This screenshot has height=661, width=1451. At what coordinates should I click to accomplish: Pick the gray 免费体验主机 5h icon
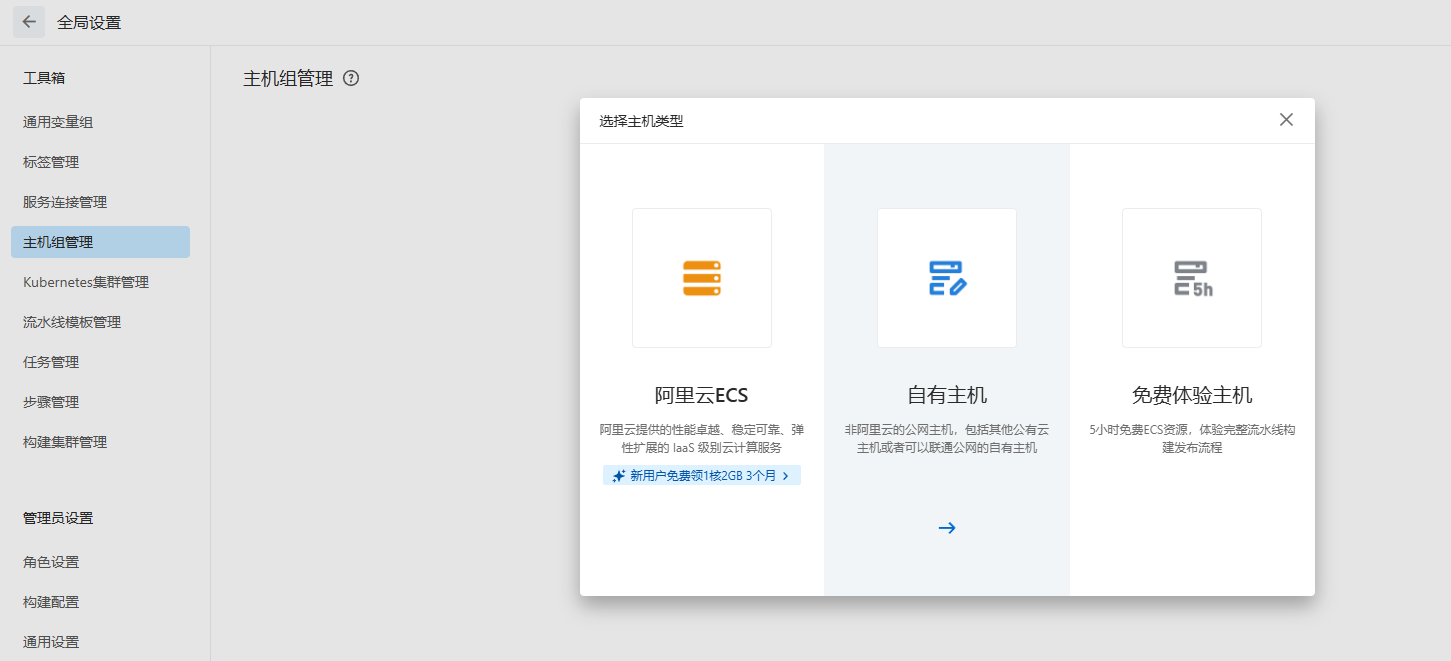1191,278
